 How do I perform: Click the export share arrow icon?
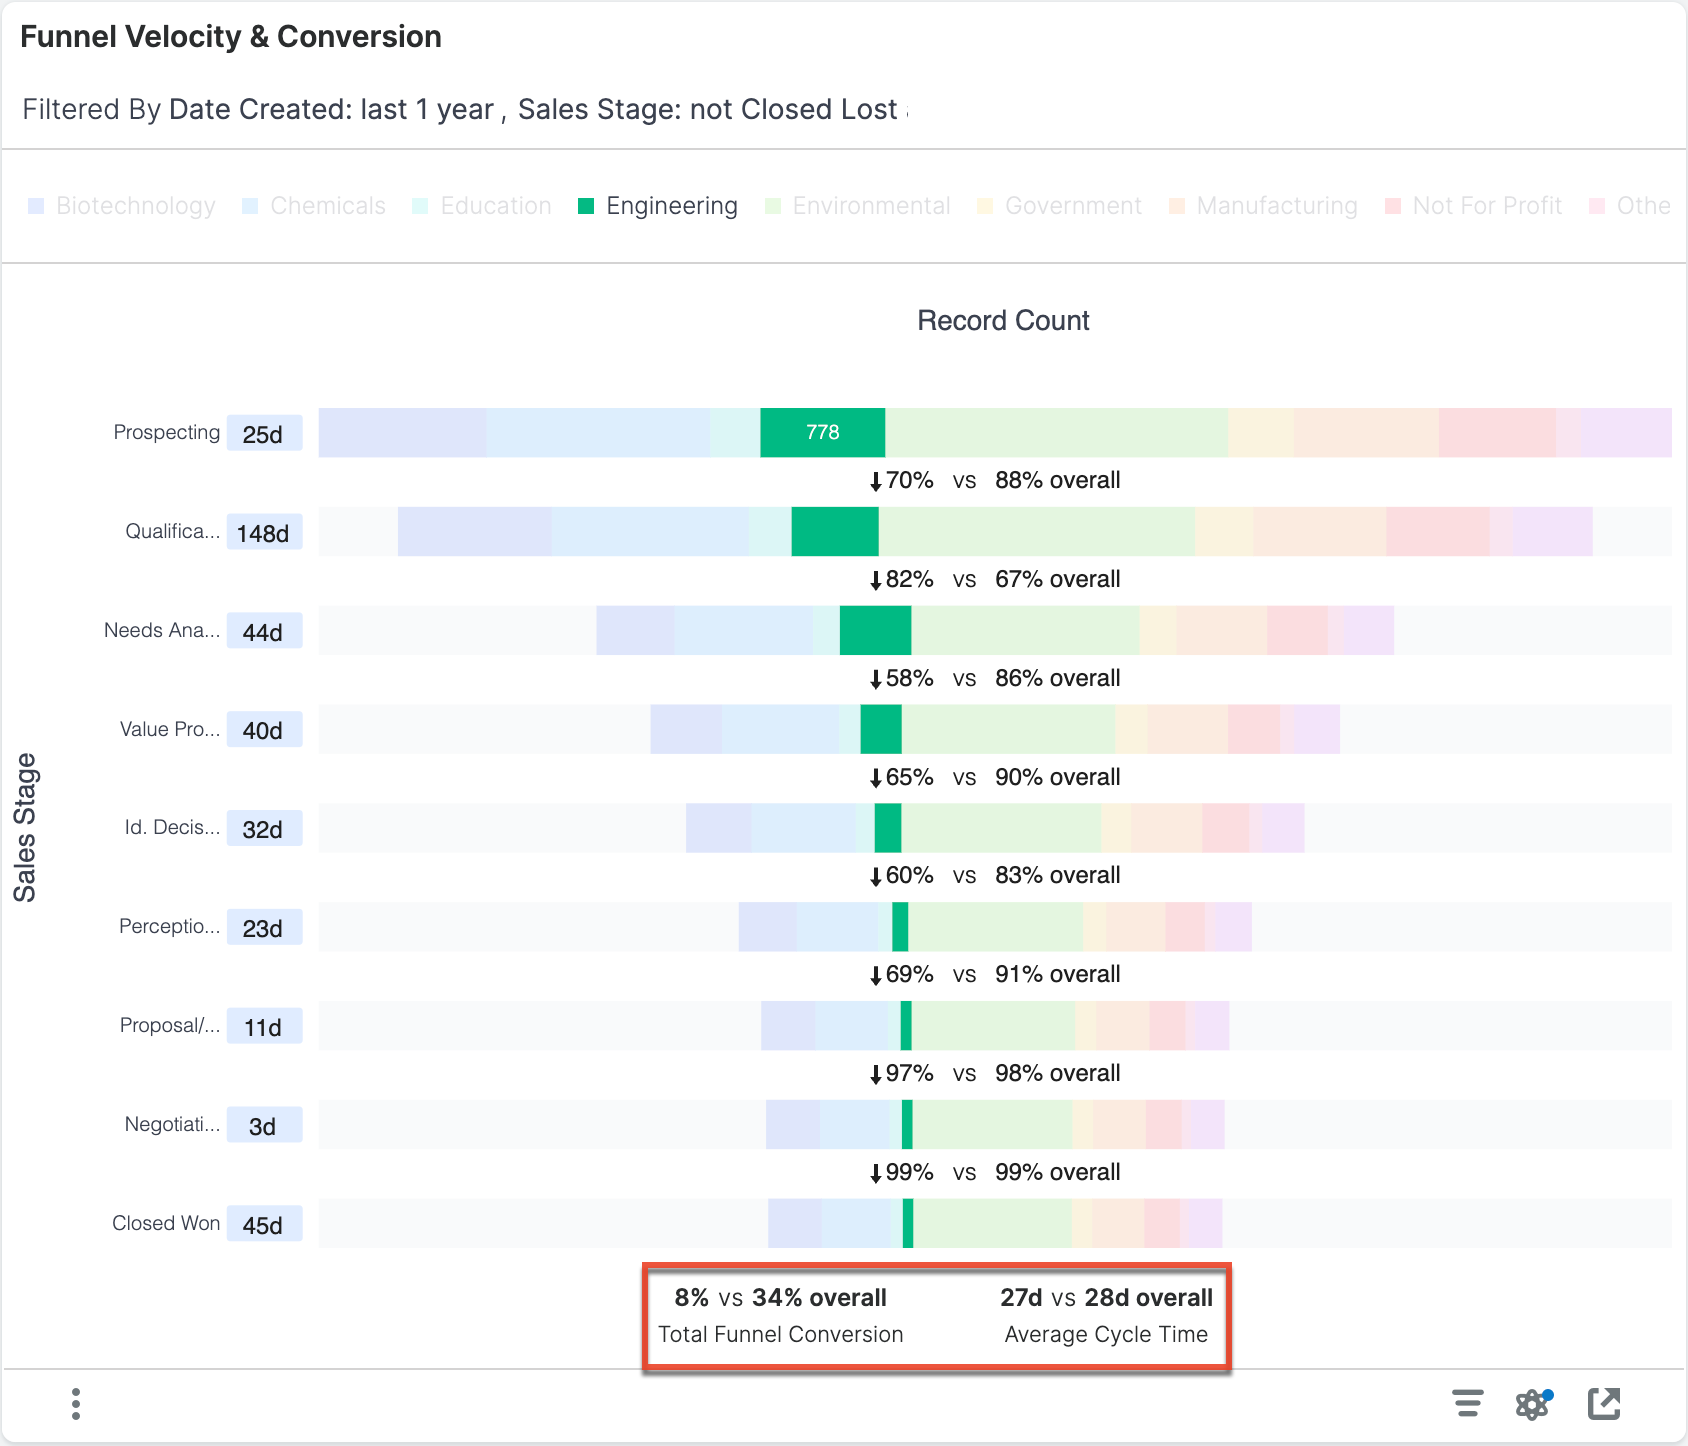click(x=1604, y=1404)
